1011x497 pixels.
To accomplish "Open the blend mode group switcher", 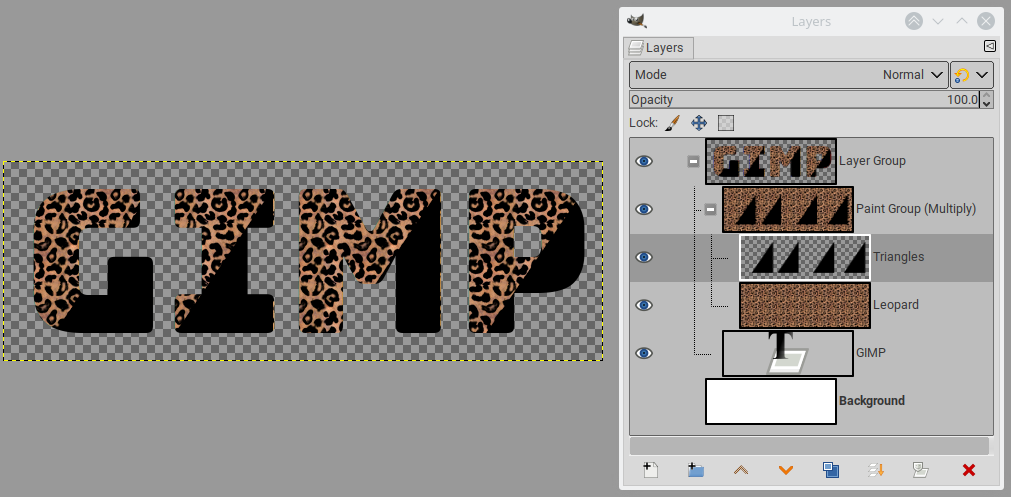I will pos(972,75).
